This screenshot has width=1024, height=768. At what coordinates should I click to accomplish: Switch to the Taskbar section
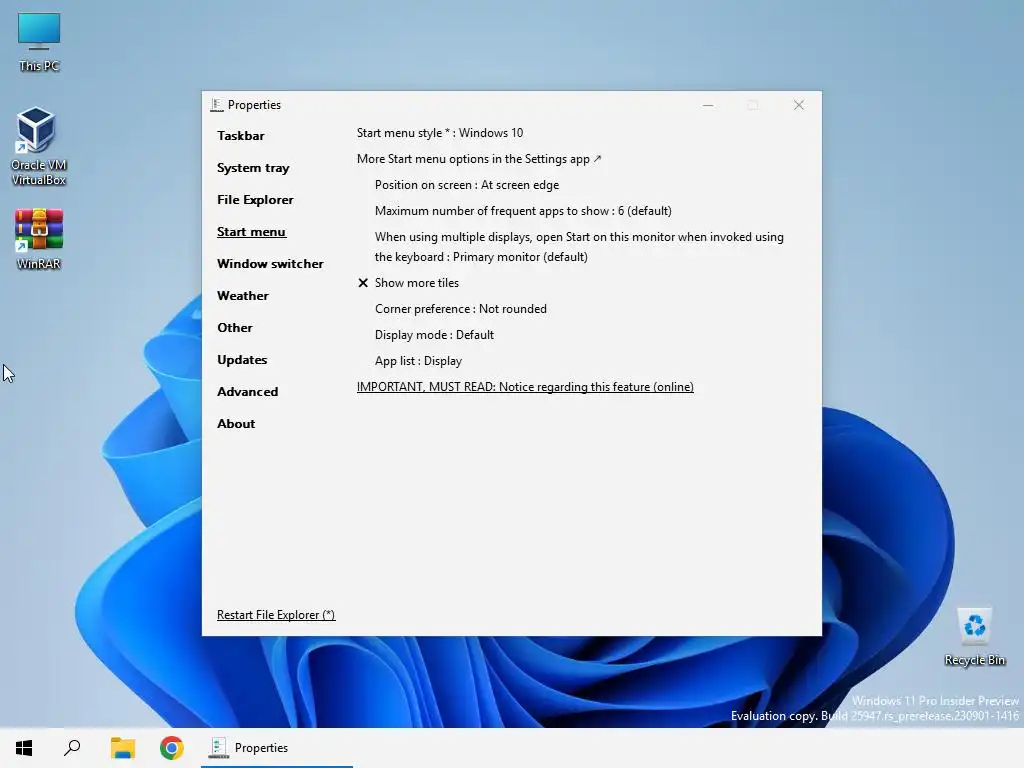(241, 136)
